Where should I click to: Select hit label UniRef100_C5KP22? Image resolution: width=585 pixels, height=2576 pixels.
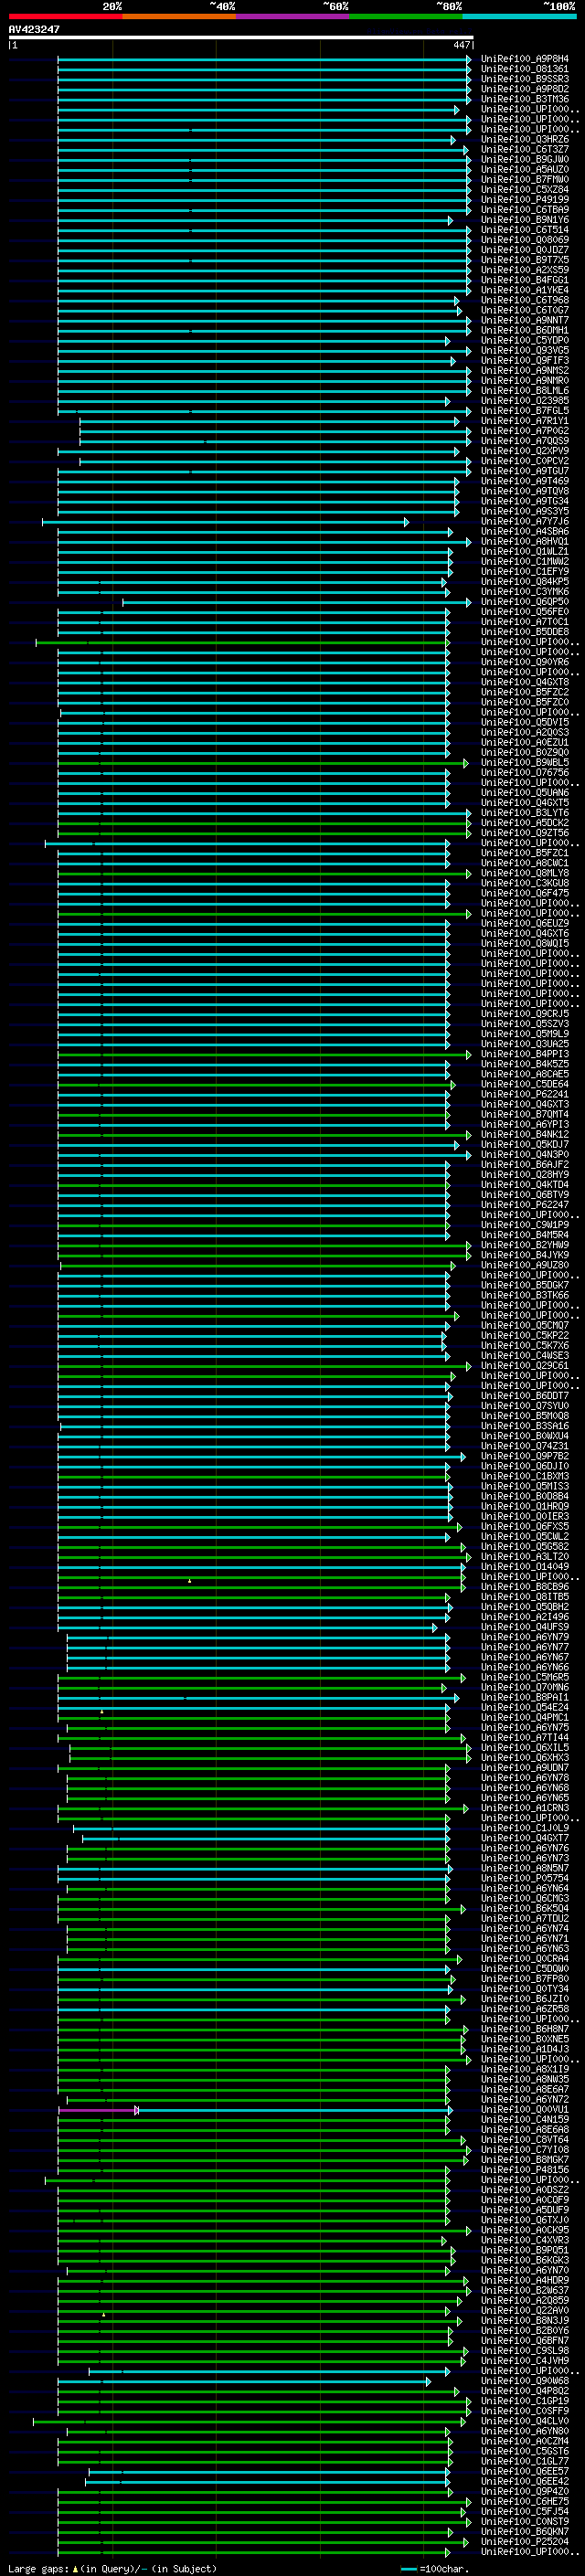[x=525, y=1336]
